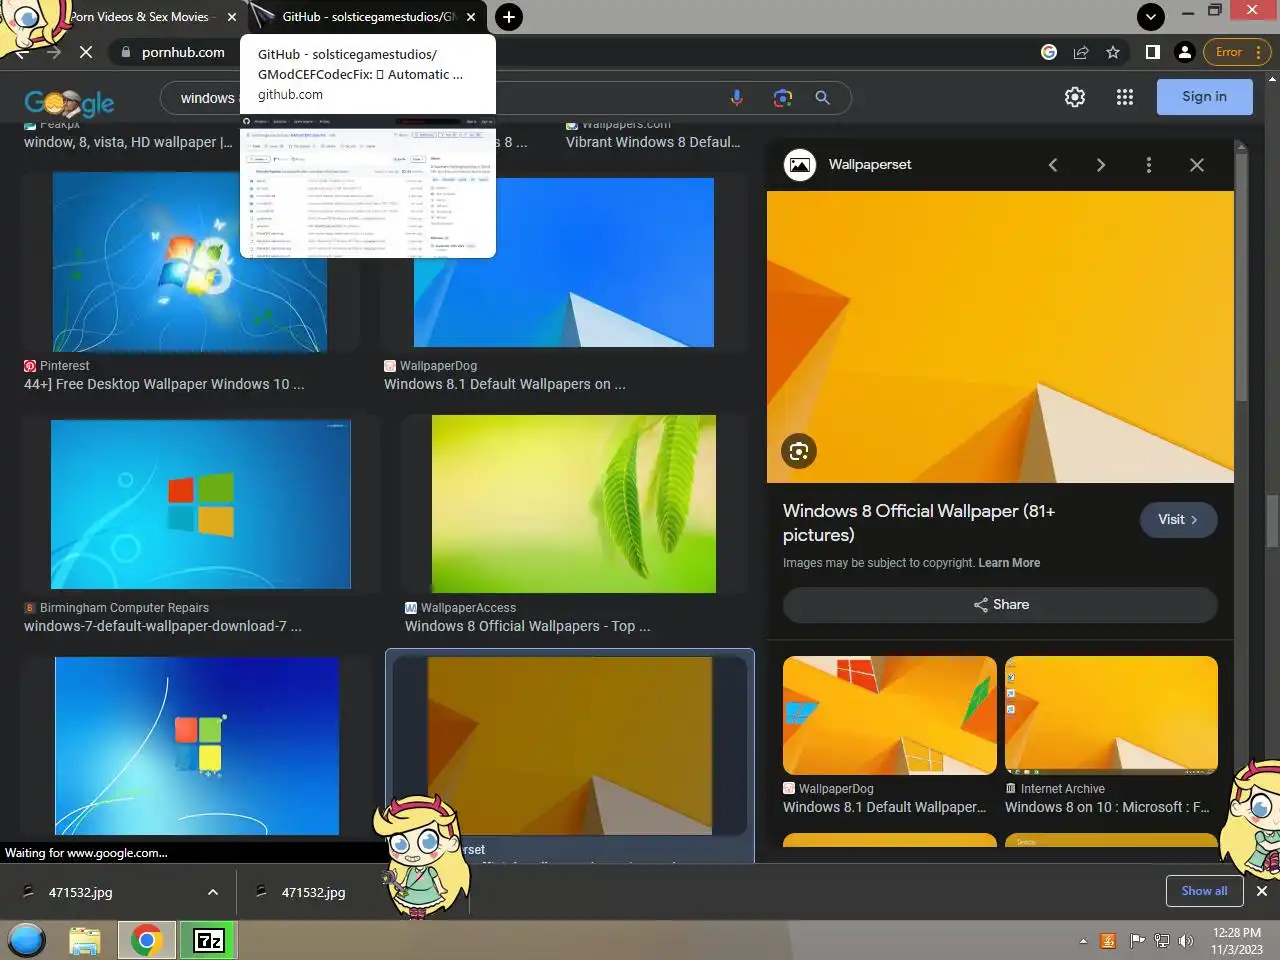Show the next image in the preview panel
The image size is (1280, 960).
point(1101,165)
